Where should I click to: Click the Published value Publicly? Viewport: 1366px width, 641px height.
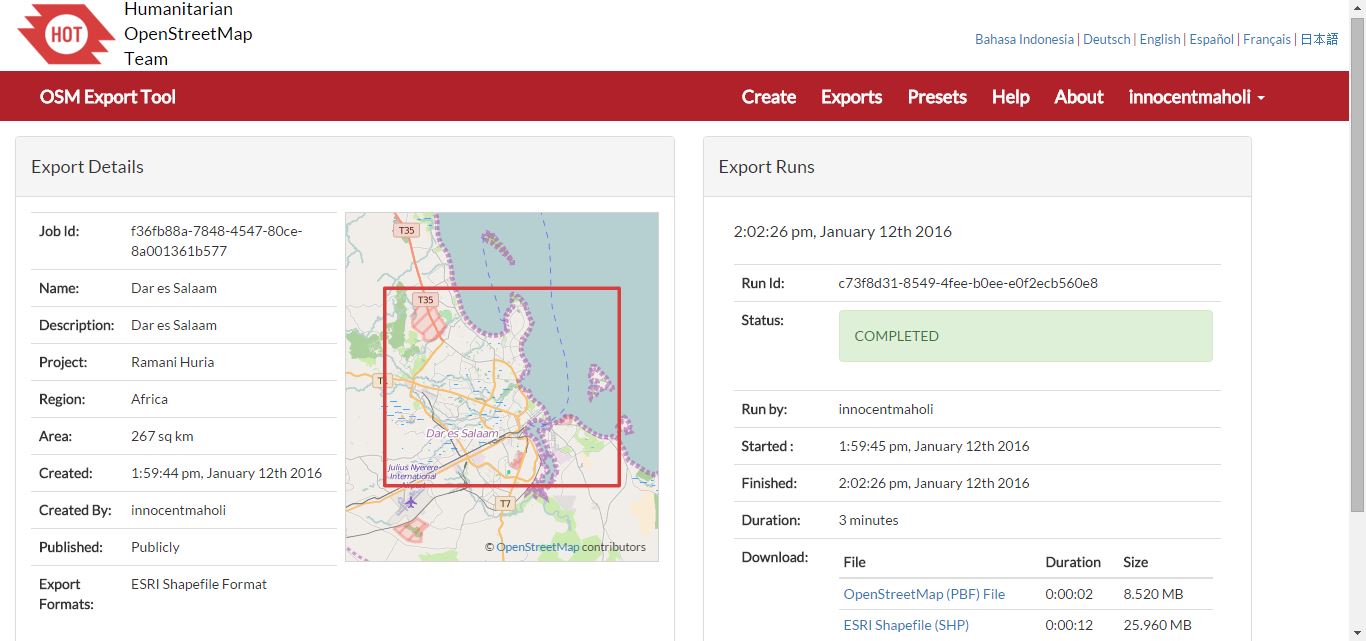coord(155,547)
